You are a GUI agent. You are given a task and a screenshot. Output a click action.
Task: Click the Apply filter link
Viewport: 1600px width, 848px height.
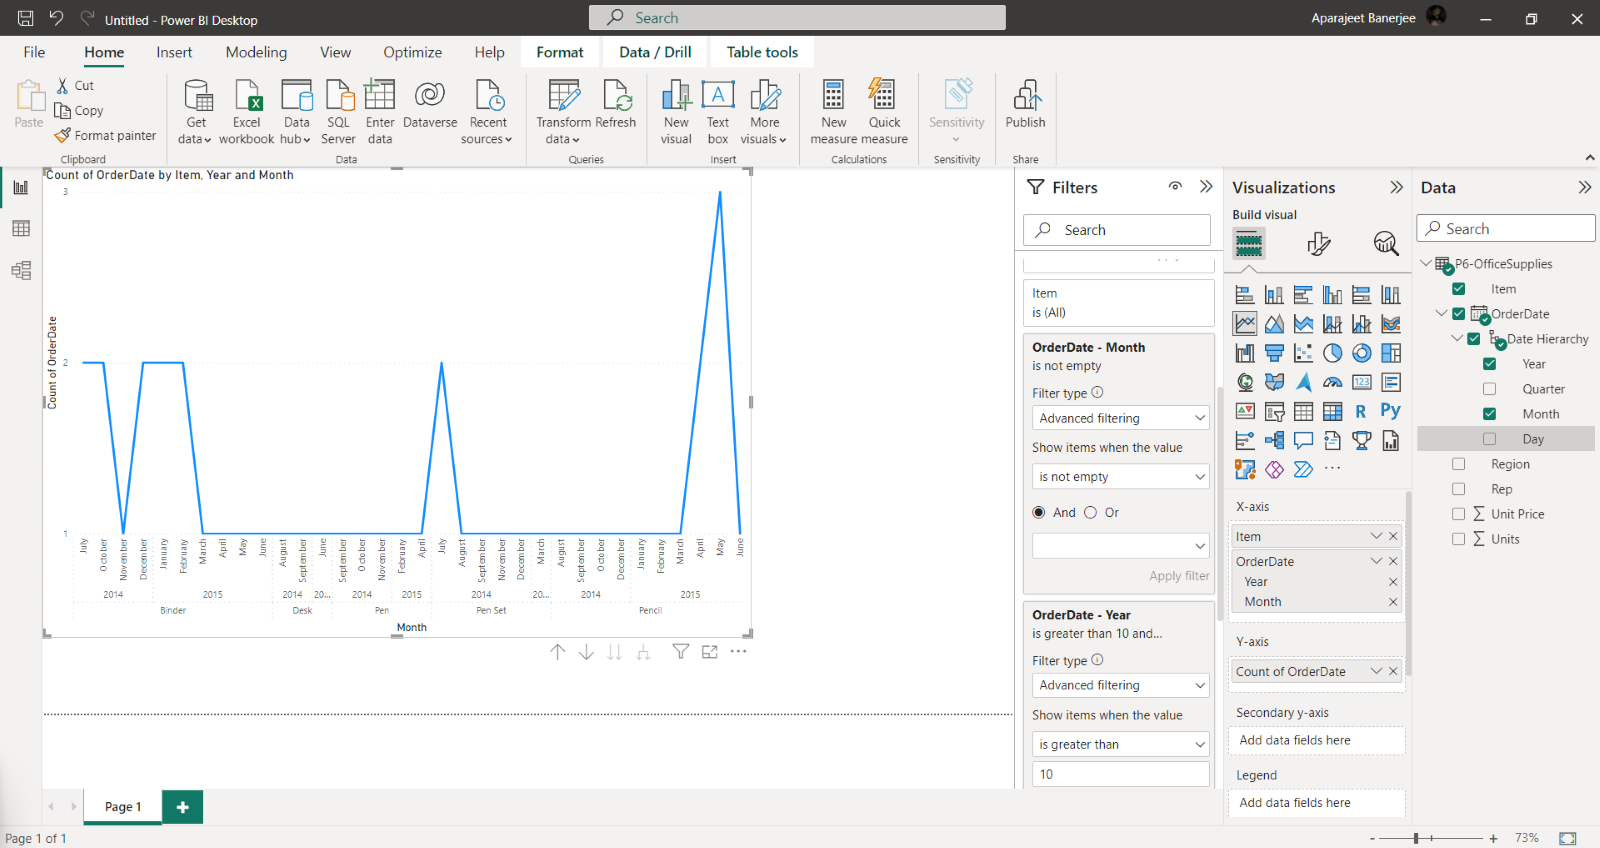(1178, 576)
